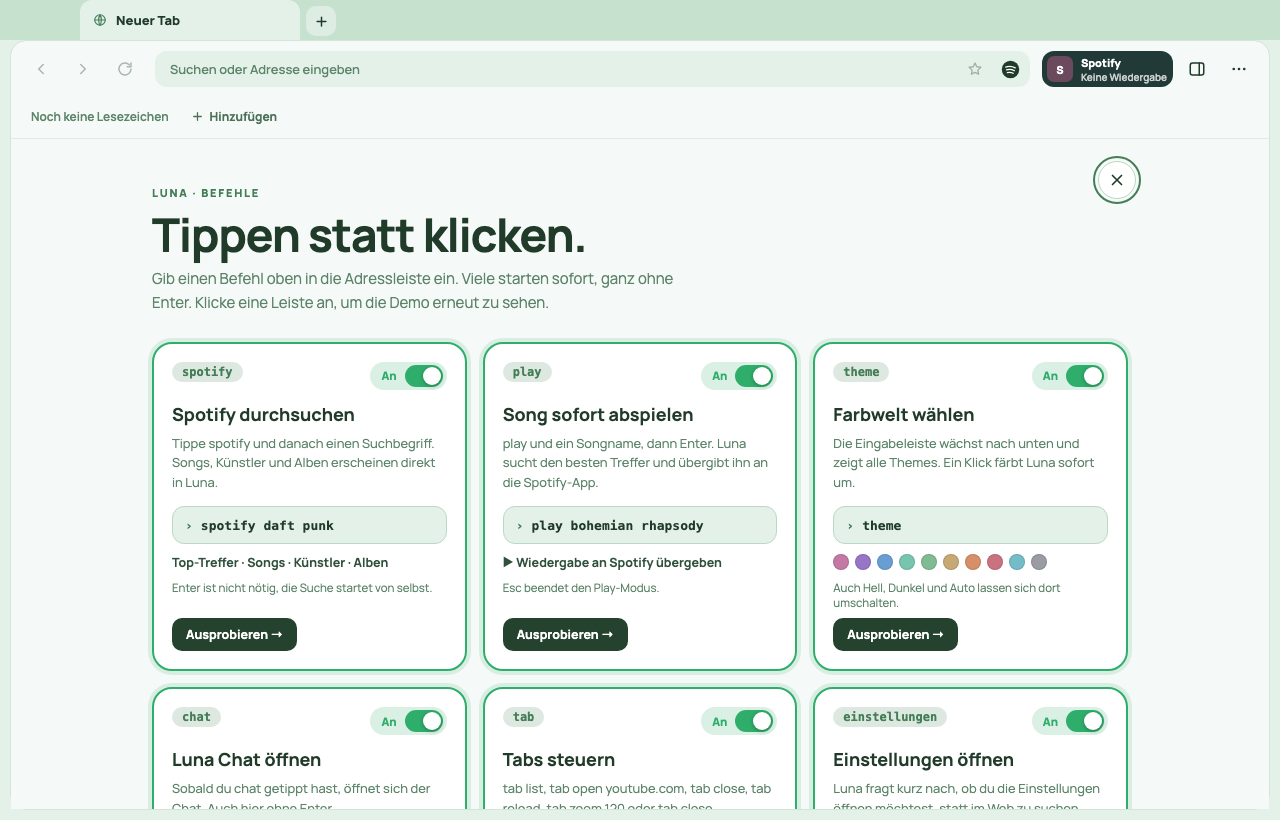This screenshot has height=820, width=1280.
Task: Click the 'spotify' command tag
Action: 207,372
